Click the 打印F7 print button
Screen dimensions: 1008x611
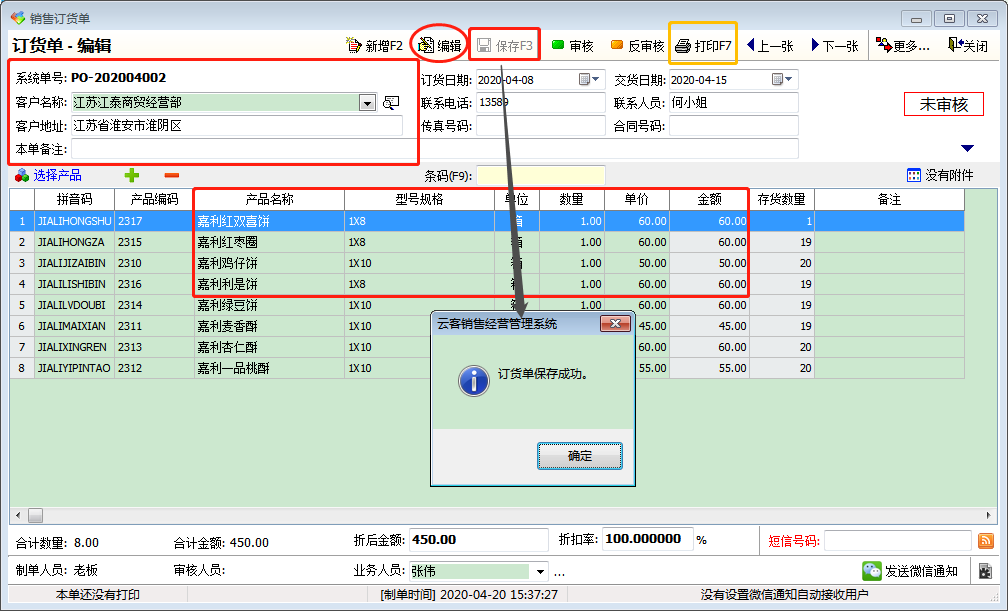(703, 46)
